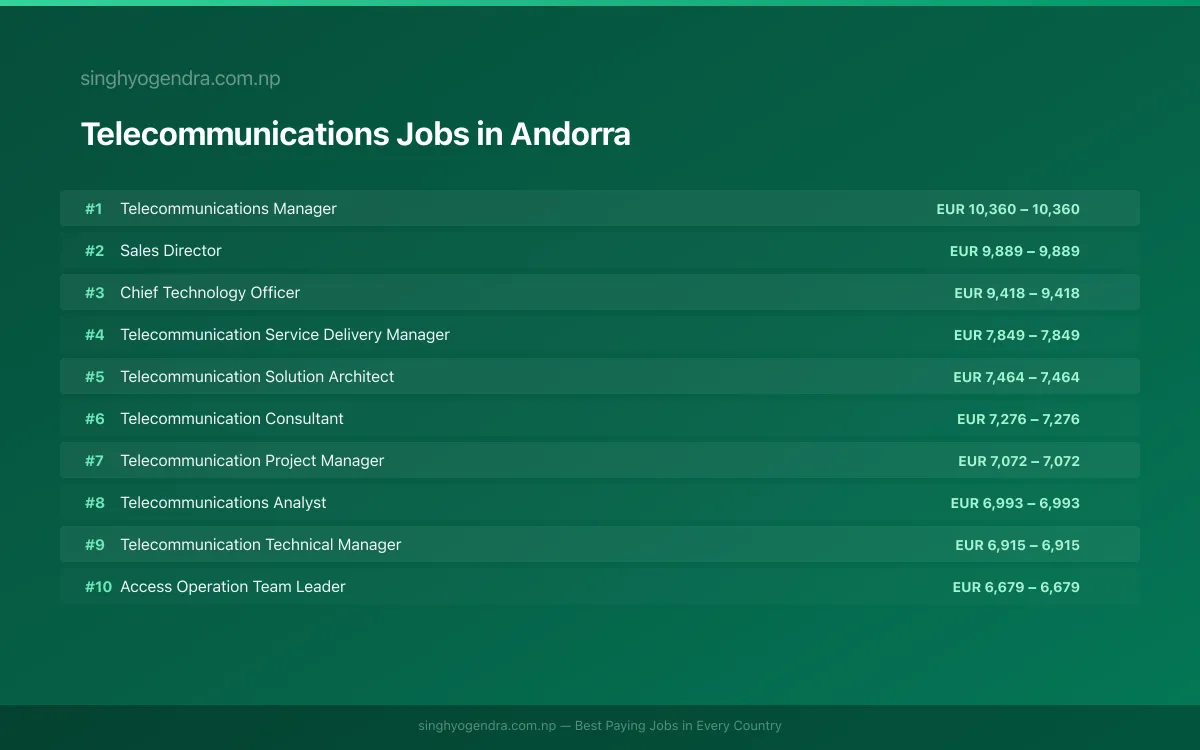Image resolution: width=1200 pixels, height=750 pixels.
Task: Click the #6 rank number
Action: (x=94, y=419)
